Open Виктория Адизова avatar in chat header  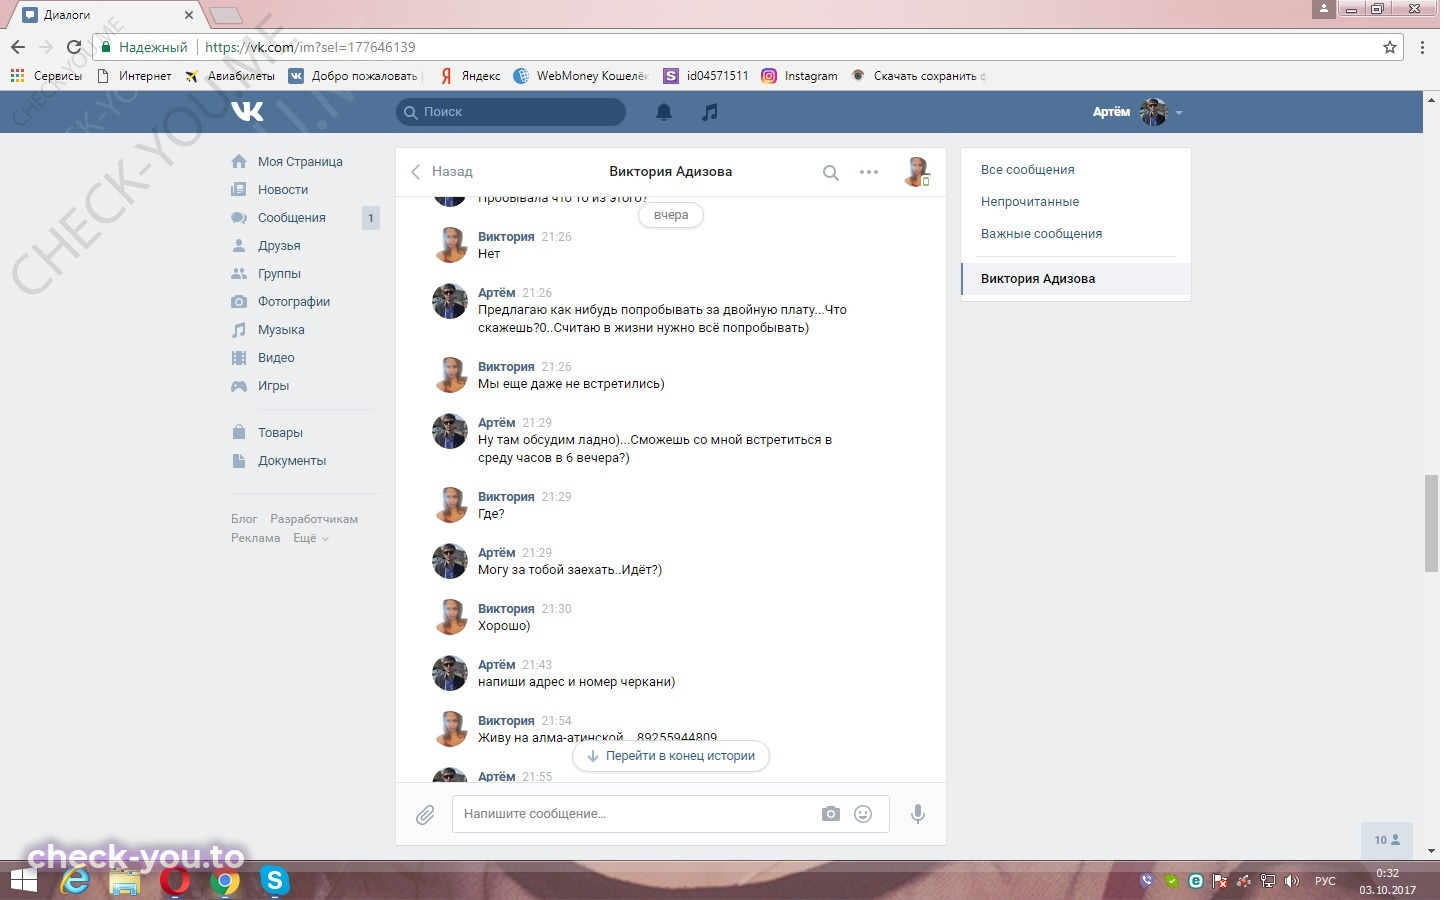[x=917, y=172]
